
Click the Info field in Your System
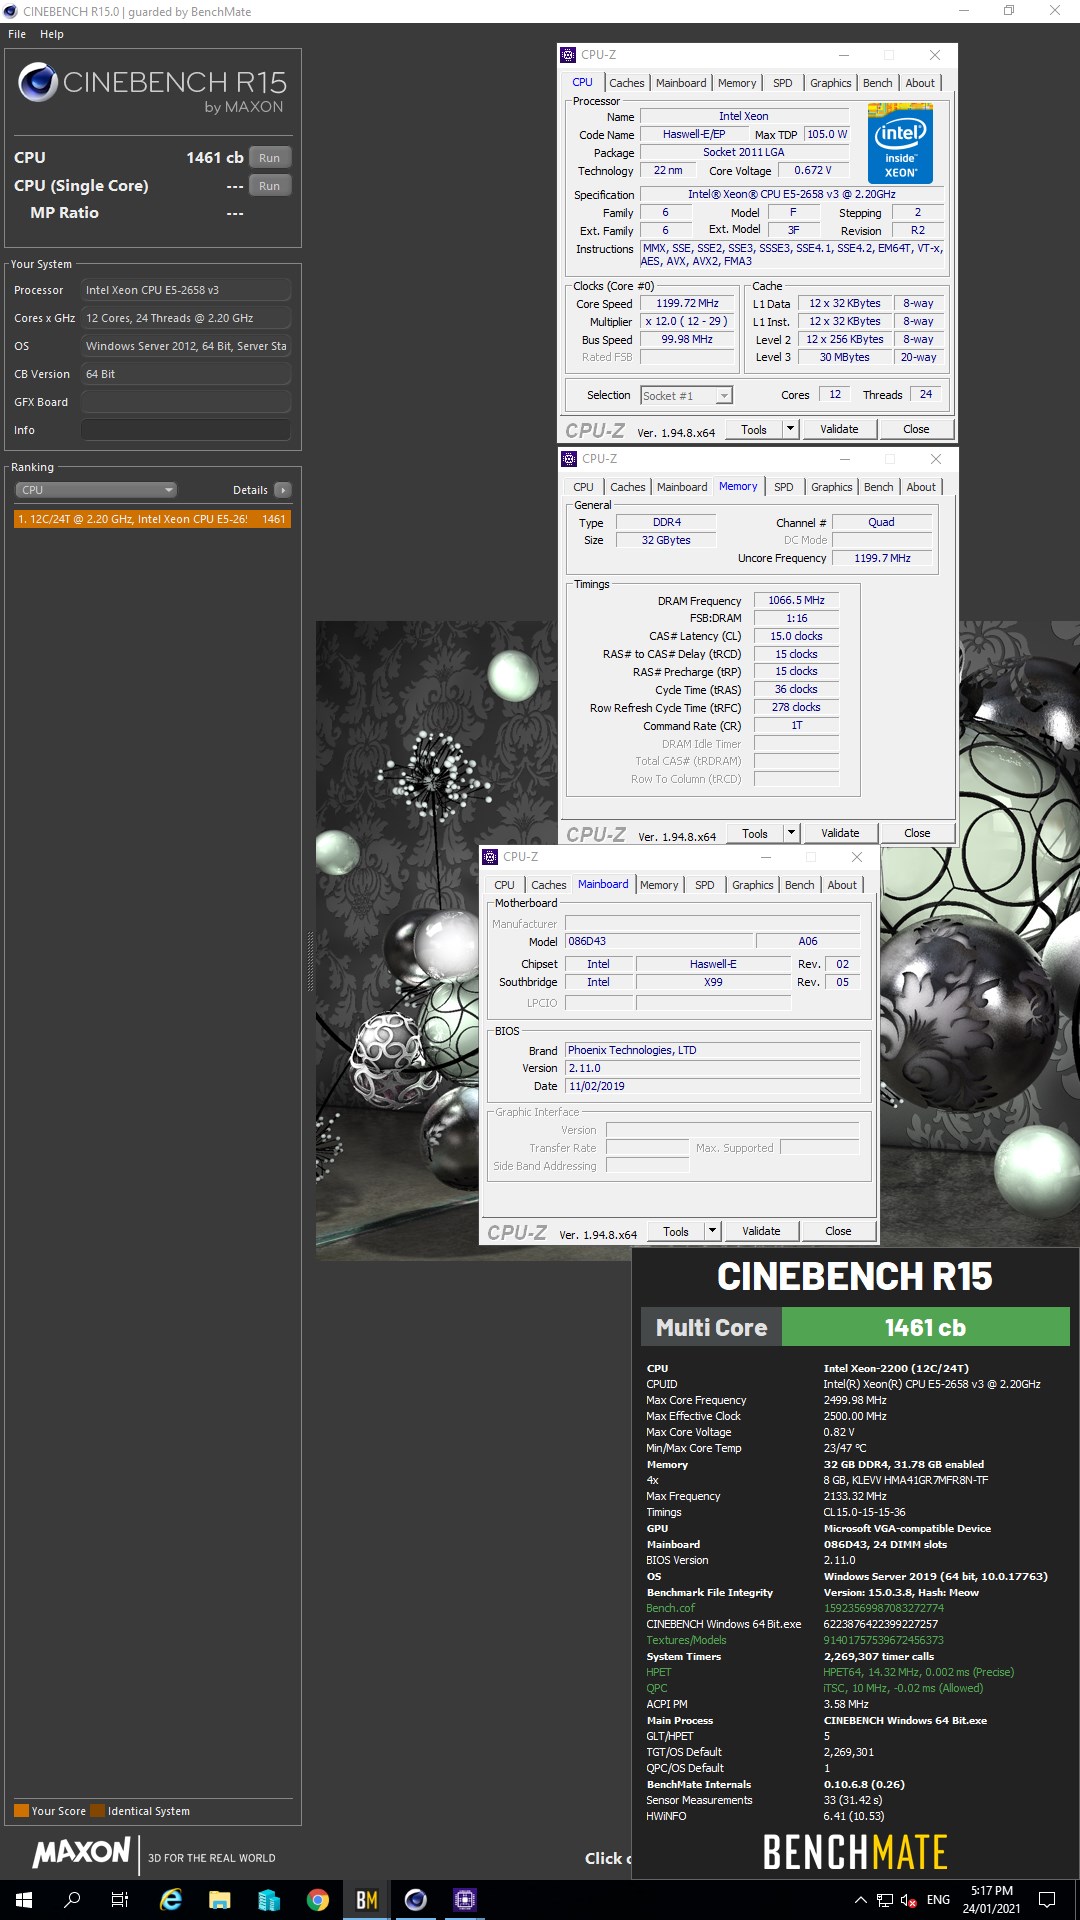[x=186, y=430]
